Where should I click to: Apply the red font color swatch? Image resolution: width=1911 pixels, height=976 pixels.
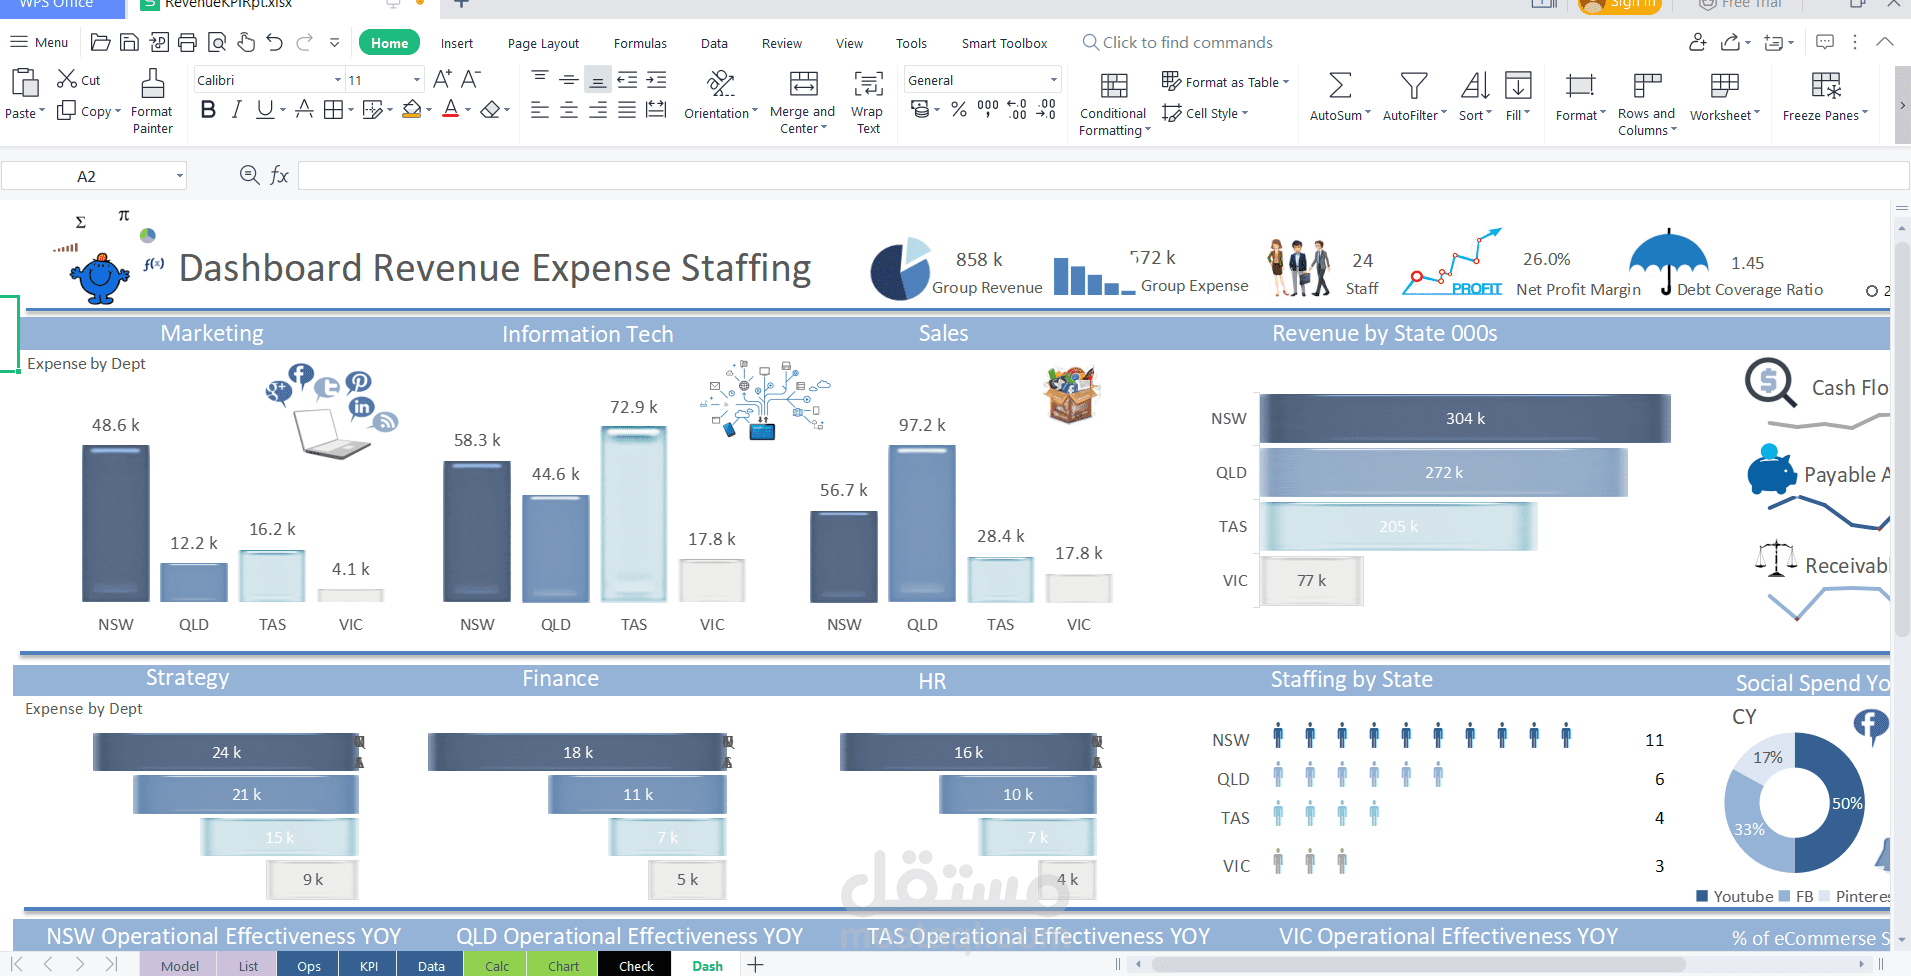click(451, 109)
